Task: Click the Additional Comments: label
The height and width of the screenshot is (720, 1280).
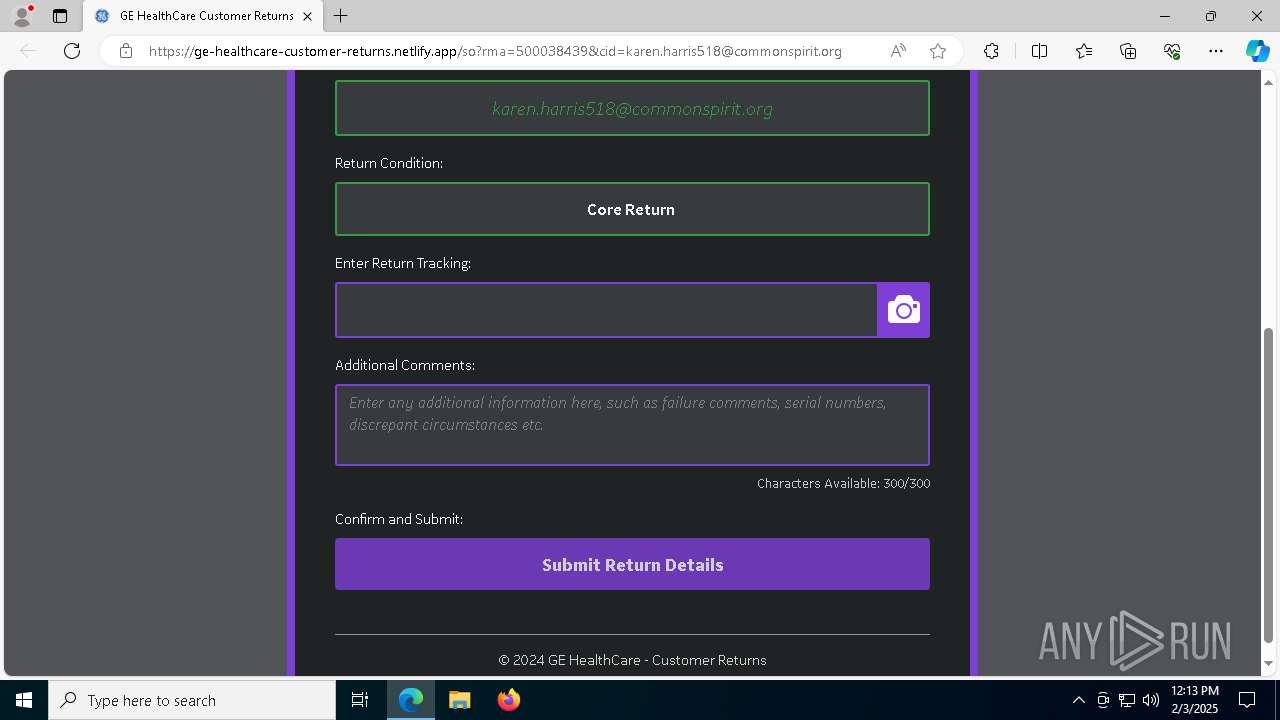Action: tap(405, 365)
